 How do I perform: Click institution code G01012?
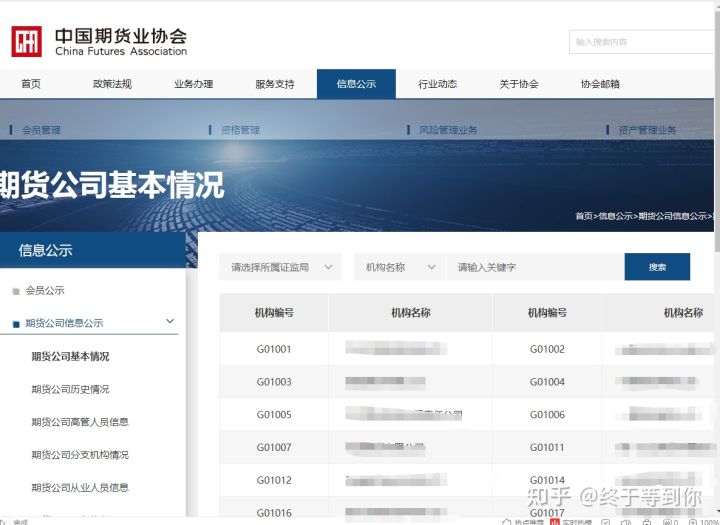[x=274, y=480]
